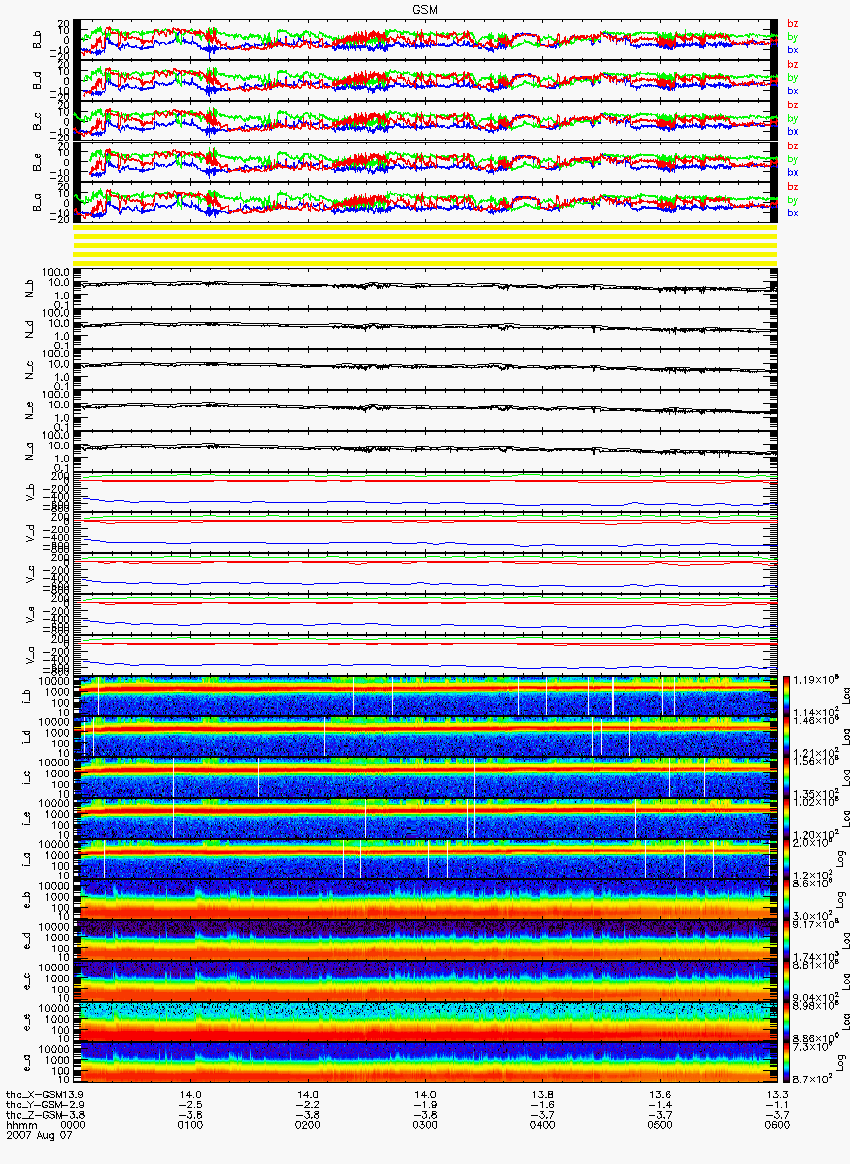Click the red bz legend beside B_b panel
Viewport: 850px width, 1164px height.
792,24
